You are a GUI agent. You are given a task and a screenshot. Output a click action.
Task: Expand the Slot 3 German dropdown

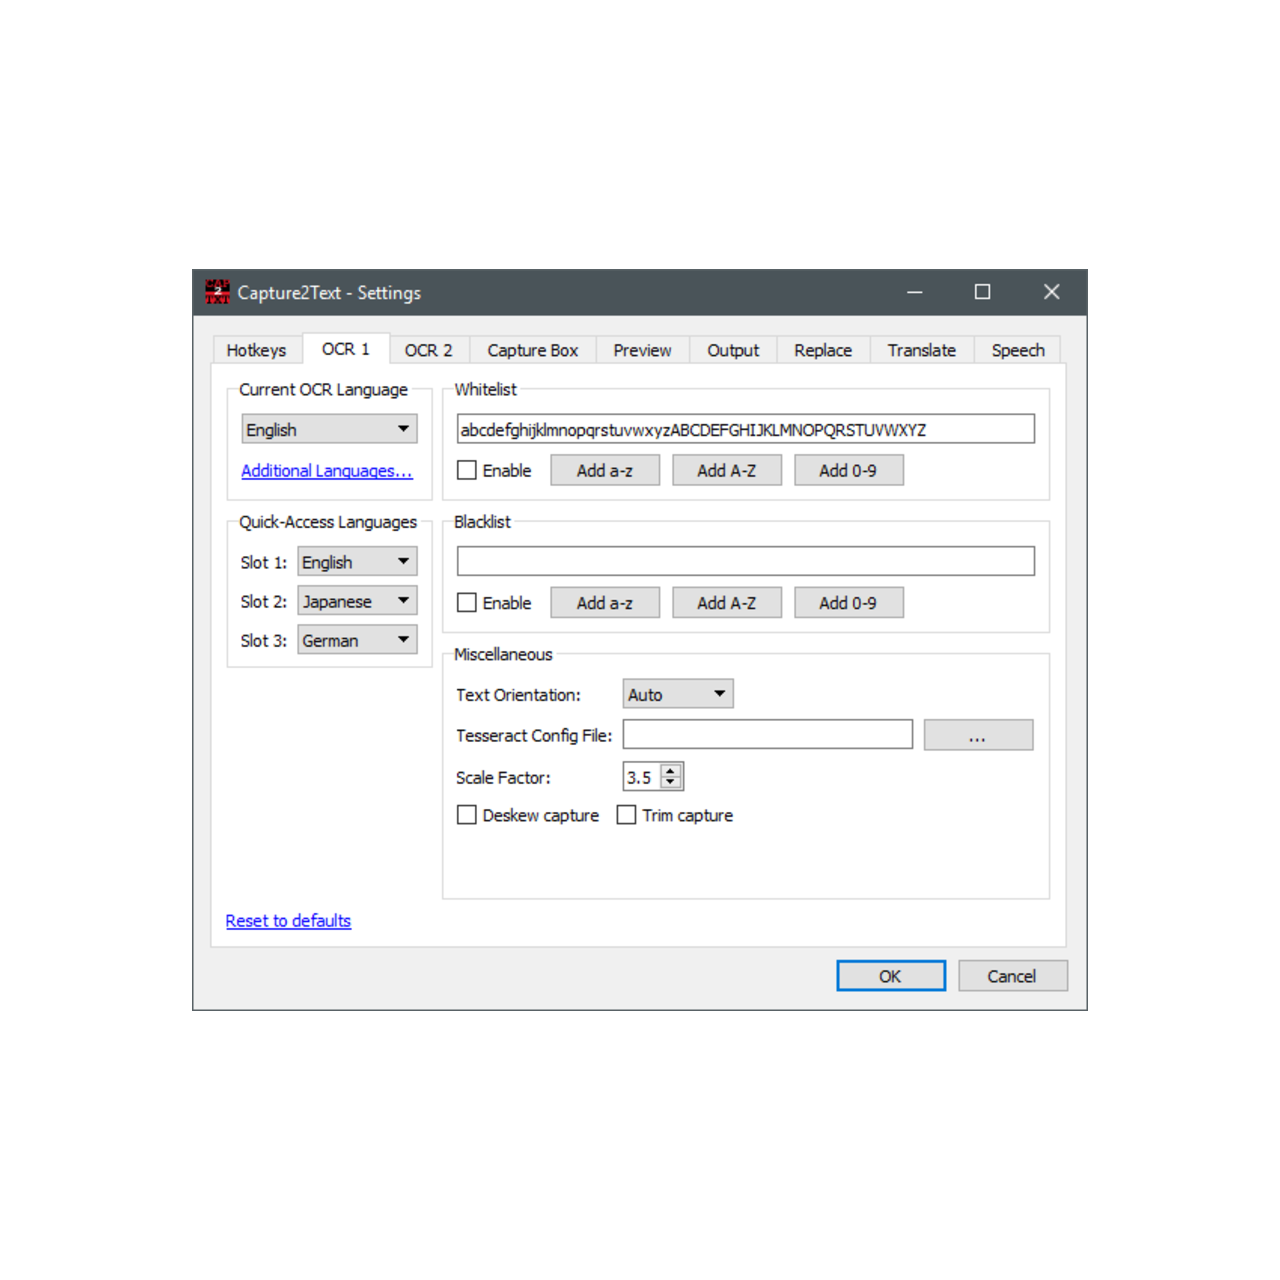tap(357, 640)
